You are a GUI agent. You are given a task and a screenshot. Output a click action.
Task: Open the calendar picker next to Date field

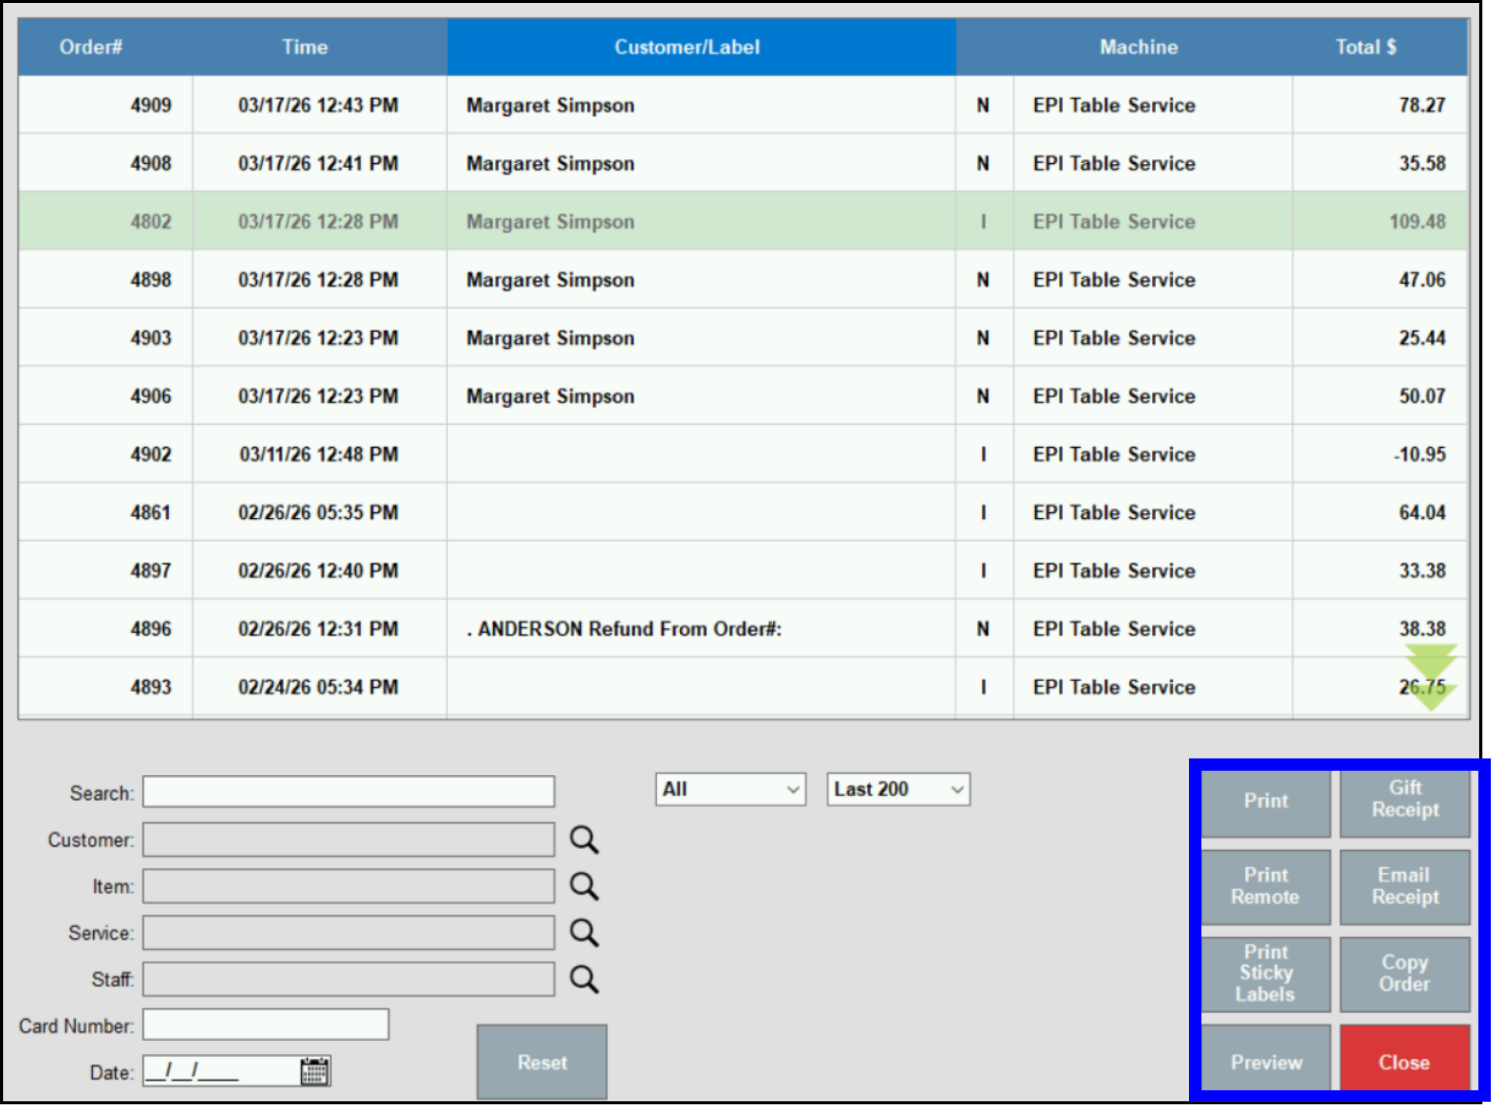[x=315, y=1070]
